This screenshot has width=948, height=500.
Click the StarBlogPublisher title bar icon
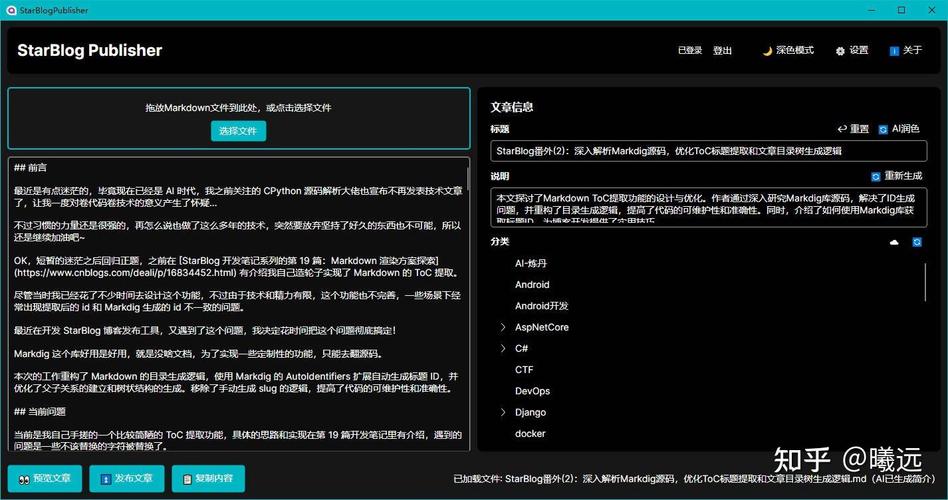[10, 10]
